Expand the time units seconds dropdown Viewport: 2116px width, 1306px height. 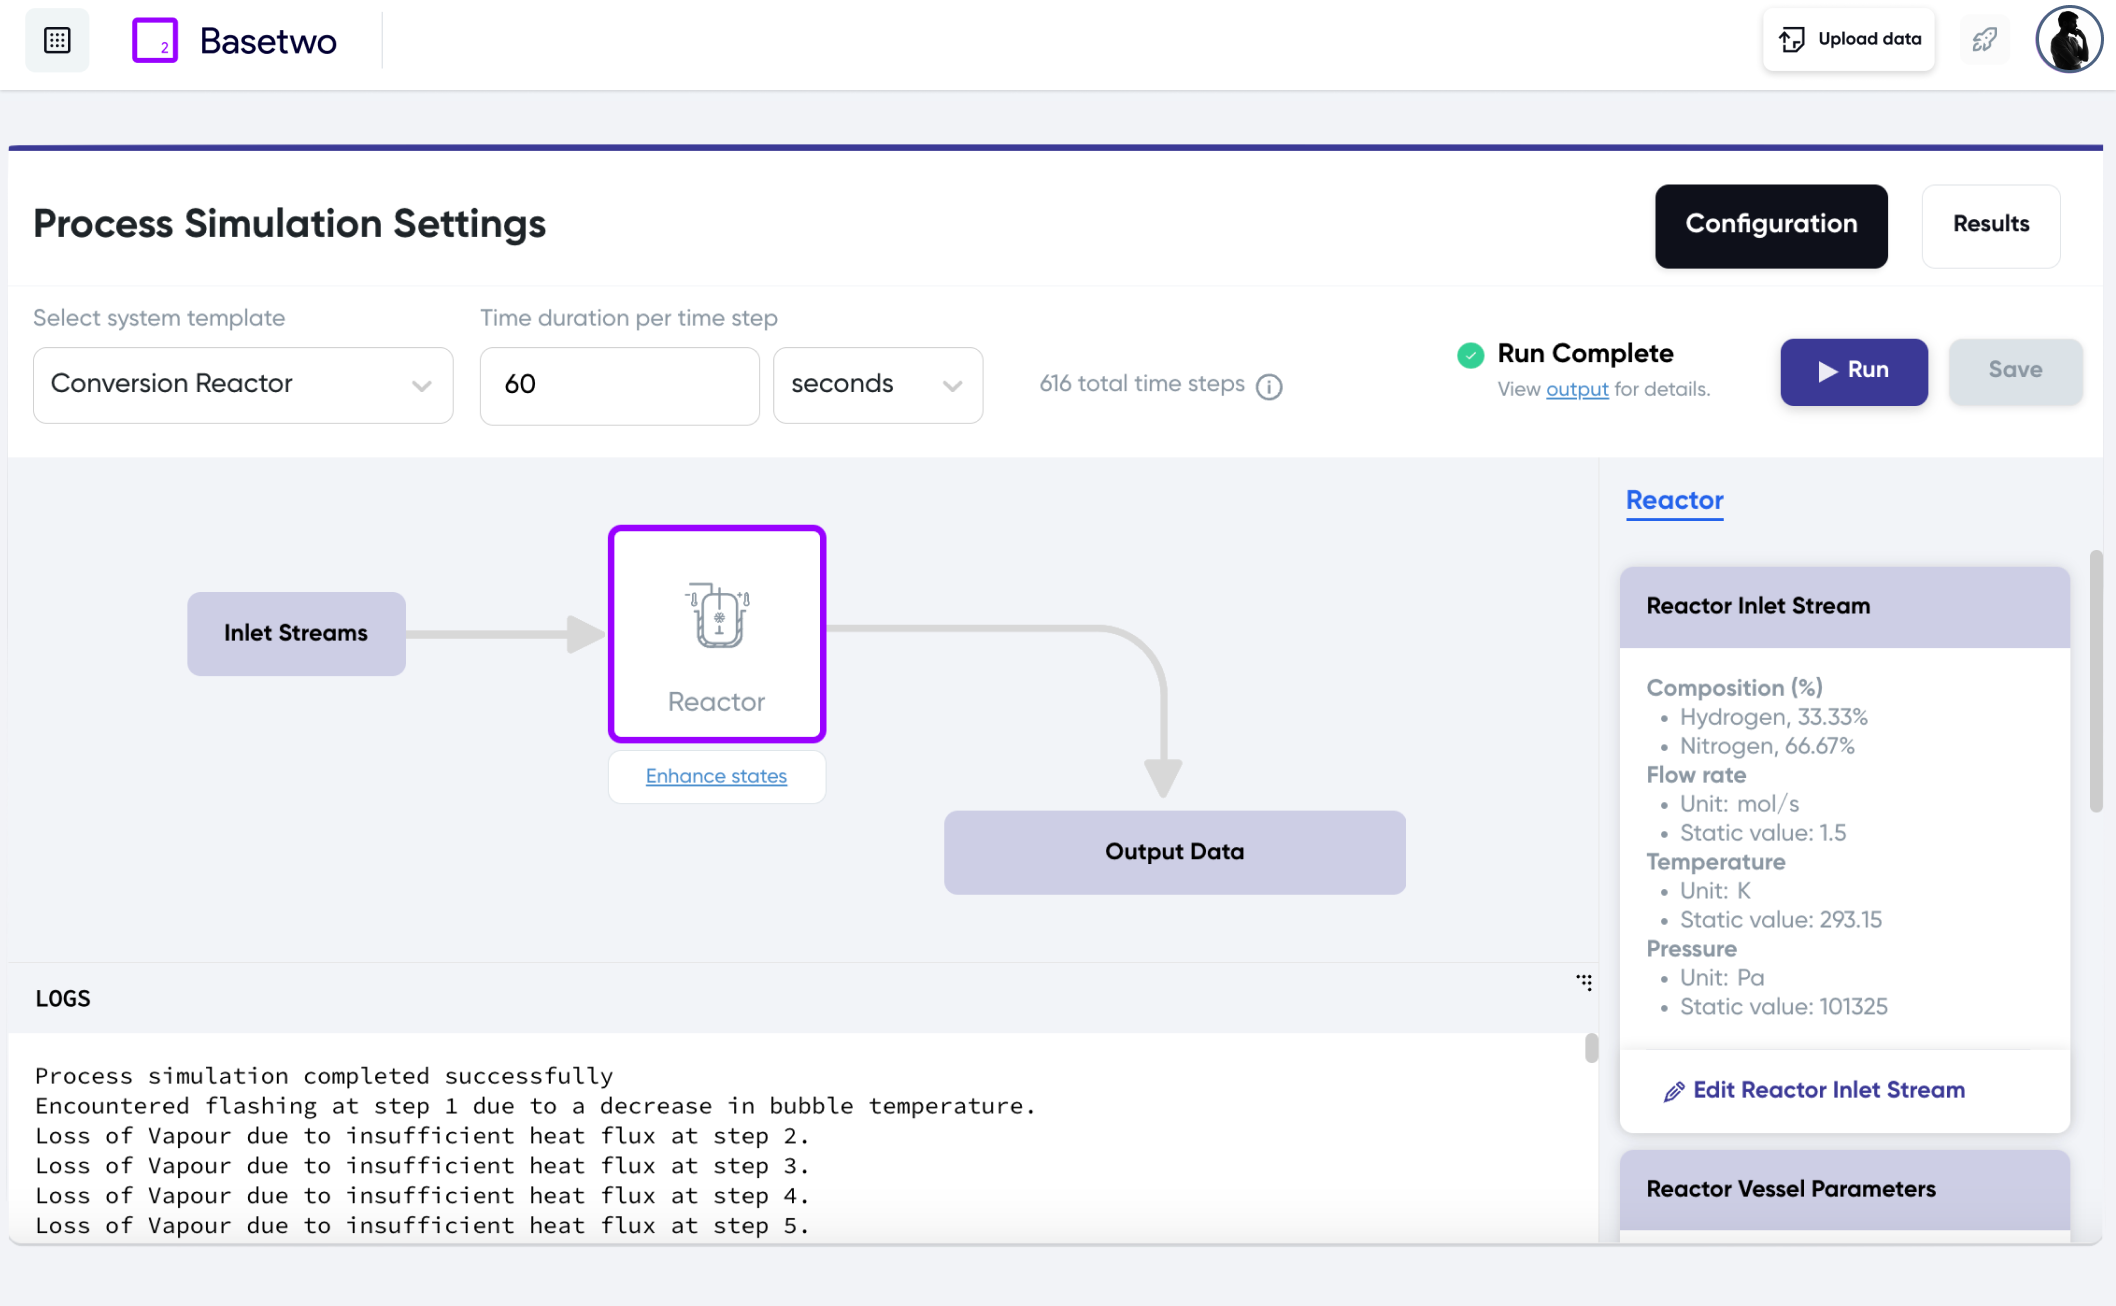point(877,385)
